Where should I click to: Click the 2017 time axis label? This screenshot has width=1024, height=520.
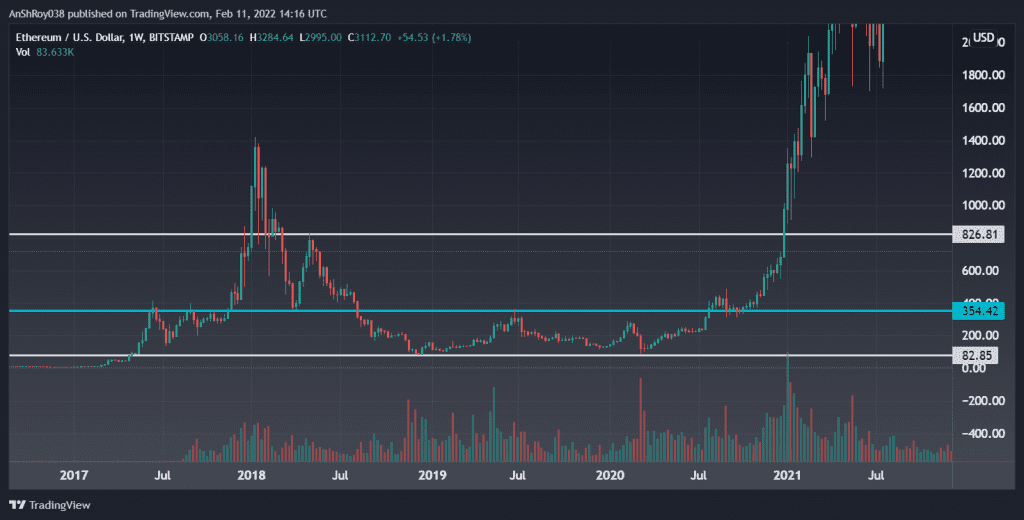73,476
